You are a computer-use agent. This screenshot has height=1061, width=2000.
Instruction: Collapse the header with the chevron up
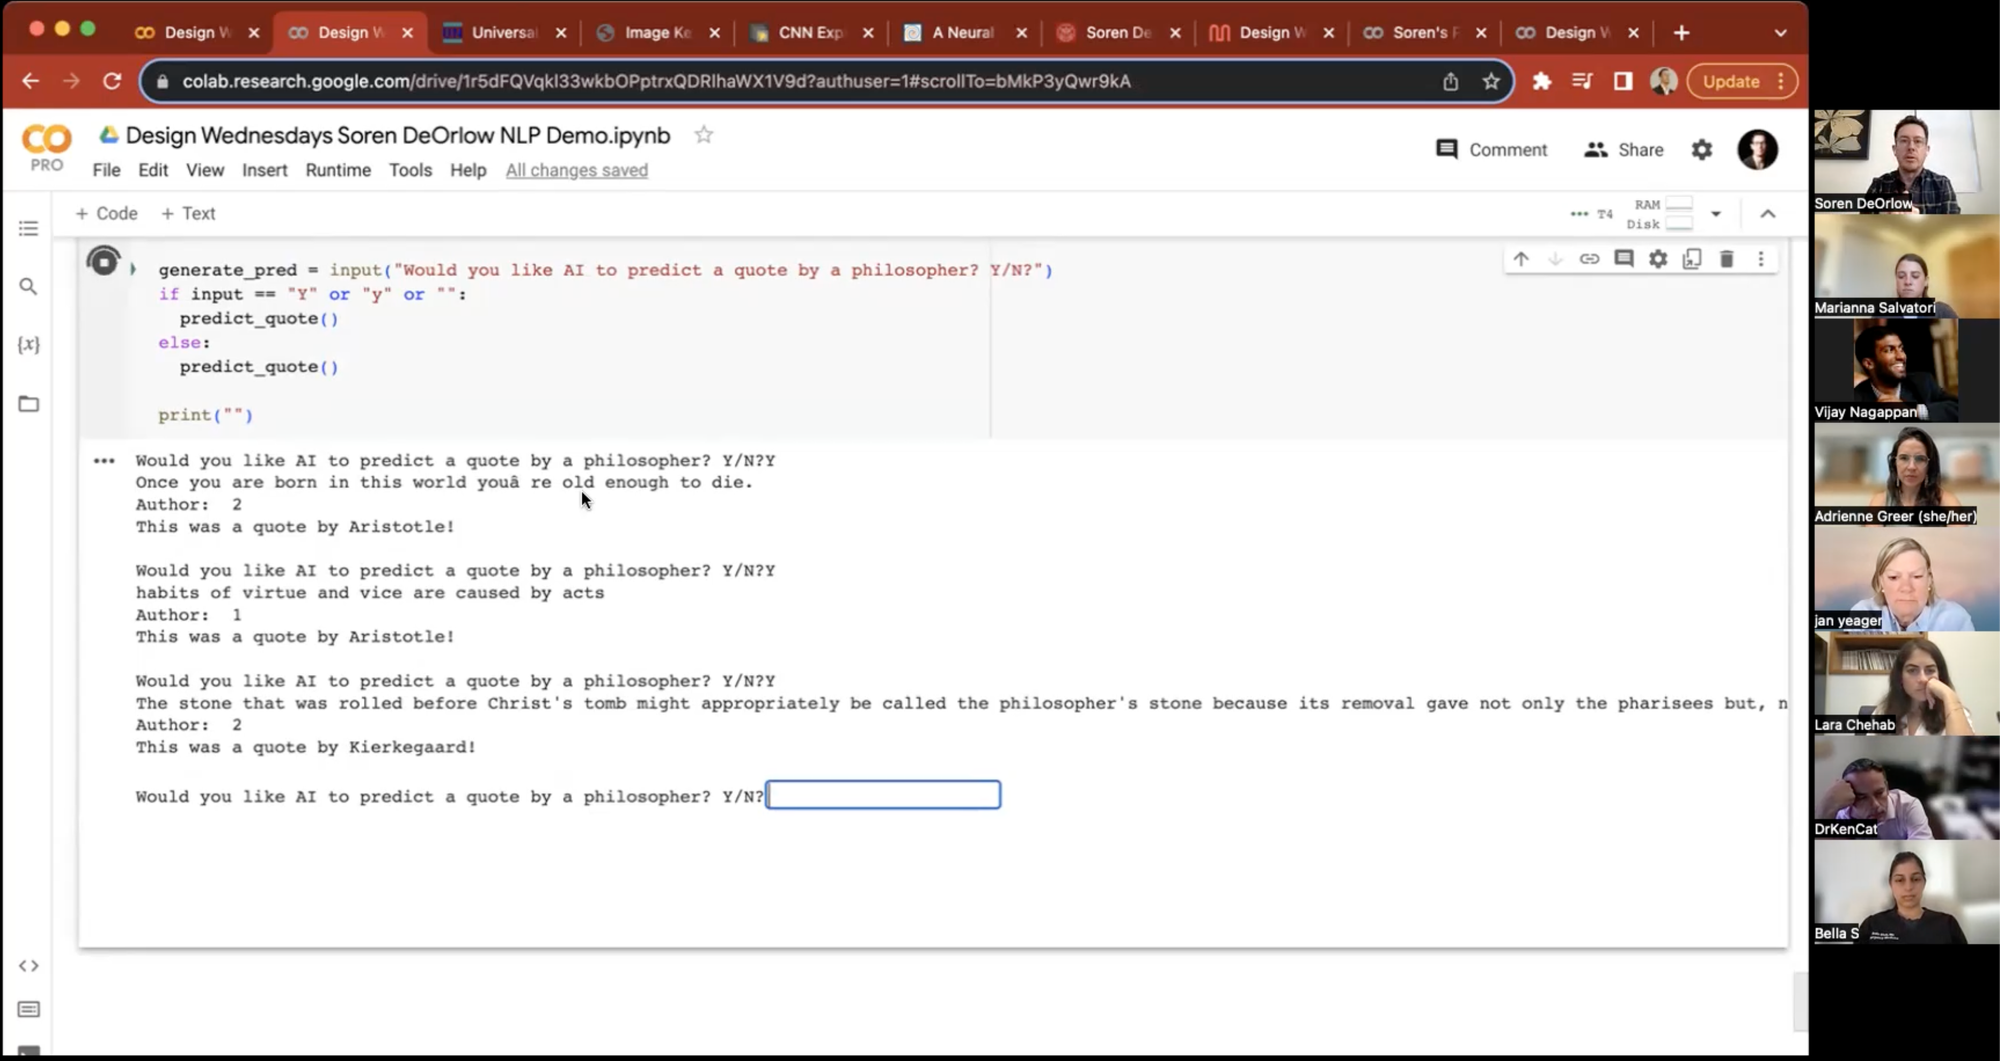click(x=1768, y=214)
